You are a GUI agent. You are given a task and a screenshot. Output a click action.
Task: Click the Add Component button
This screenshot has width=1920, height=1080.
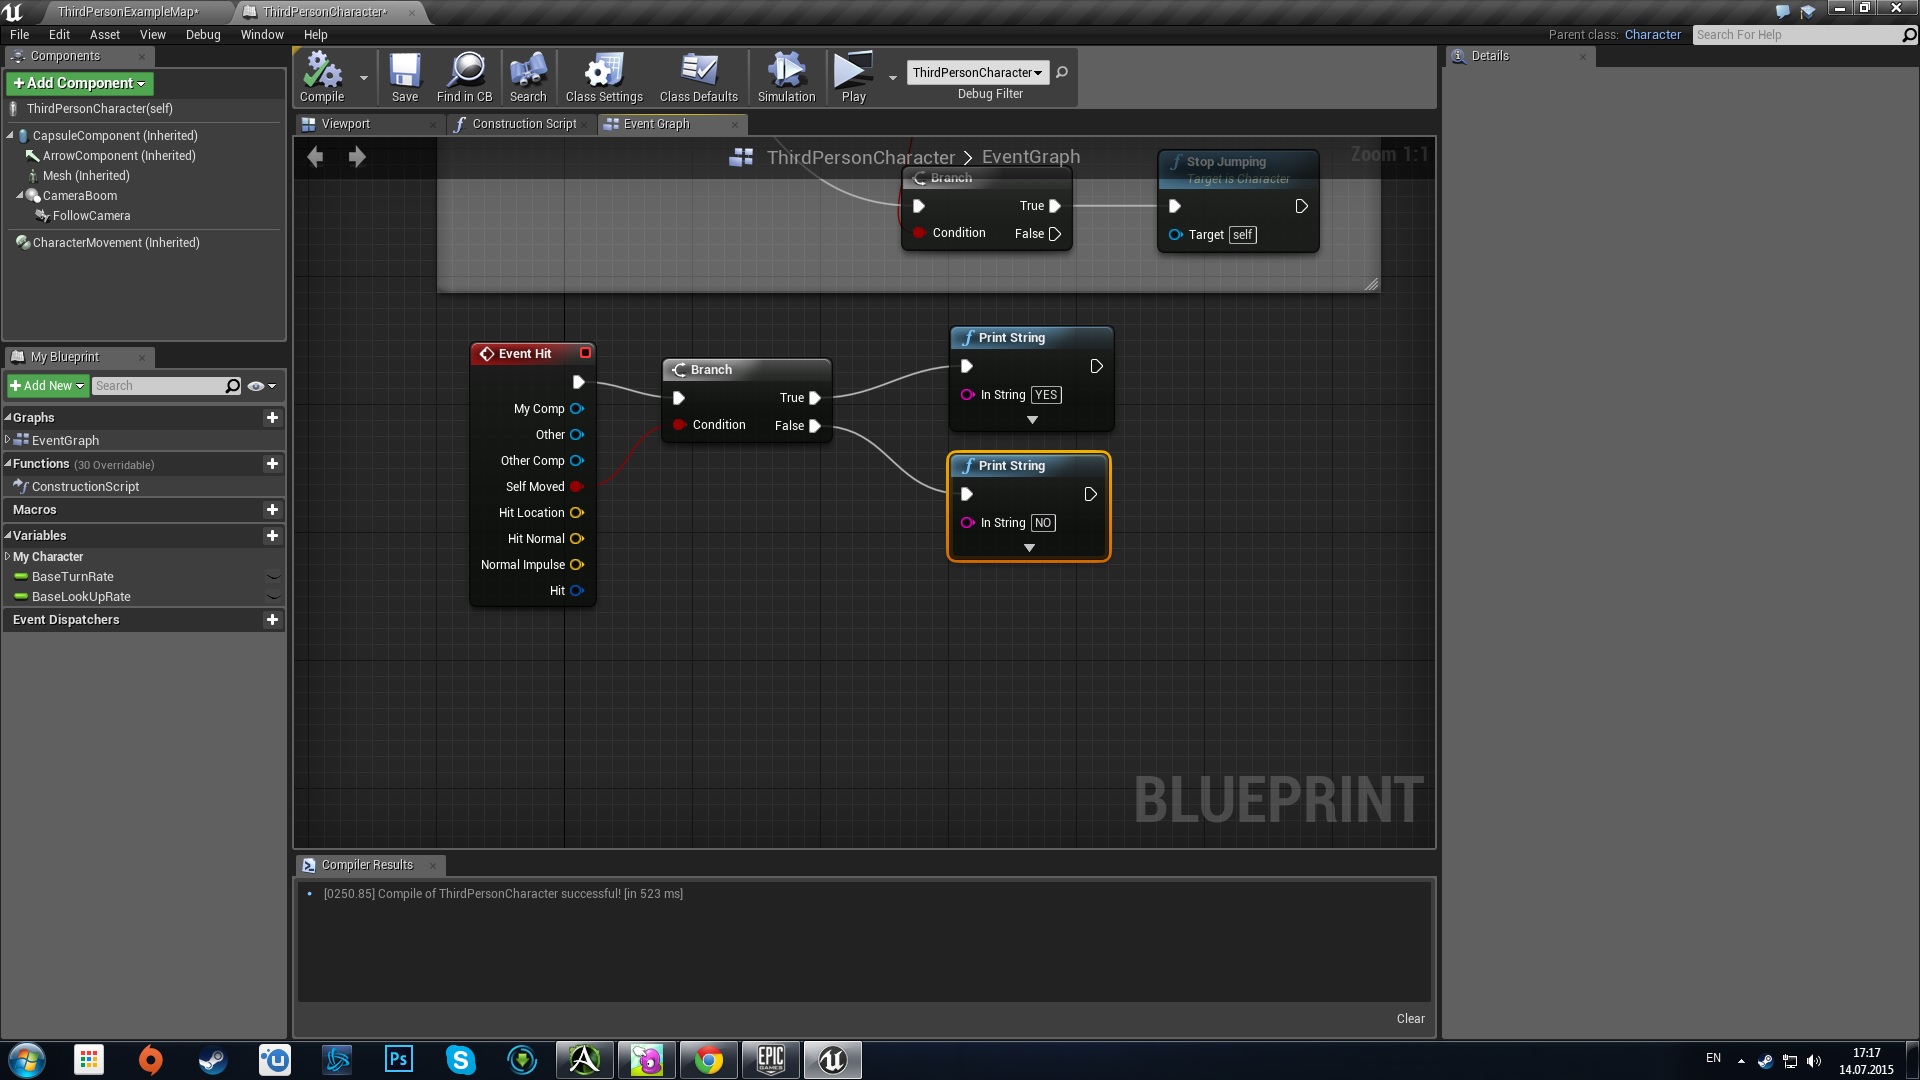coord(80,83)
